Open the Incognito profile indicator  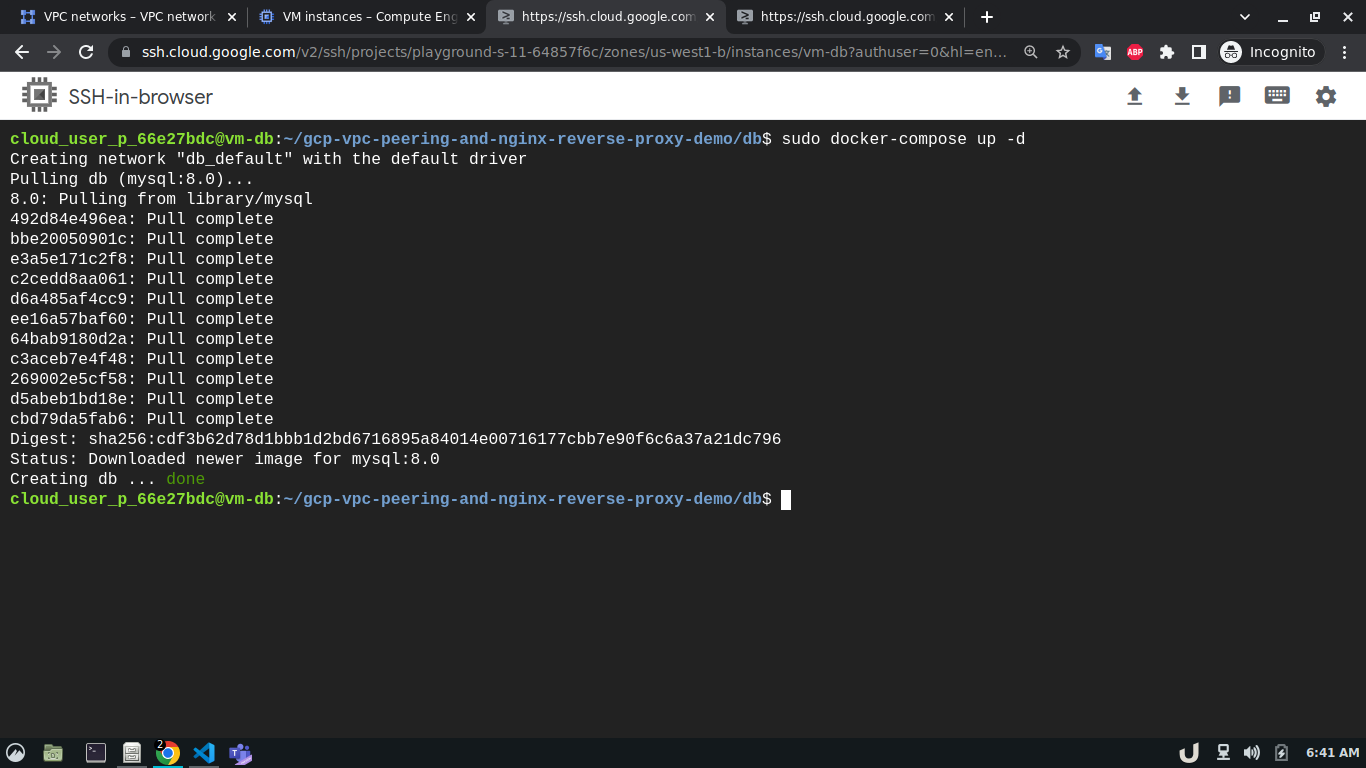coord(1270,52)
